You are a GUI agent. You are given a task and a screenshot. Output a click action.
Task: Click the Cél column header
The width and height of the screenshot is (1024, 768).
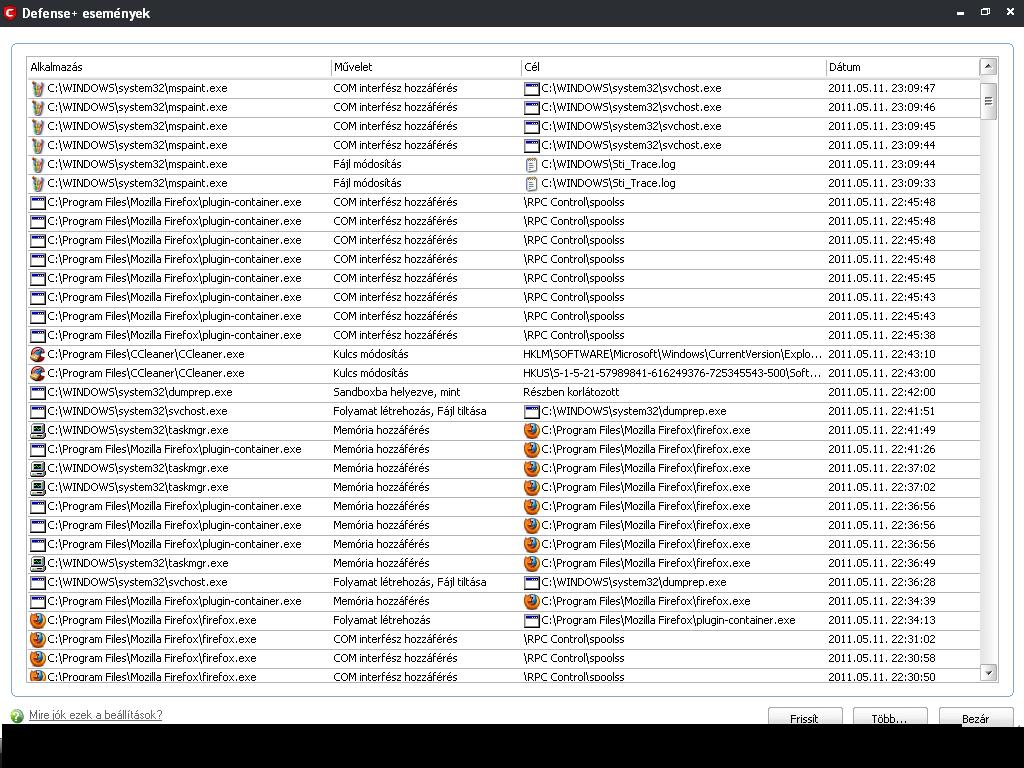(x=673, y=67)
